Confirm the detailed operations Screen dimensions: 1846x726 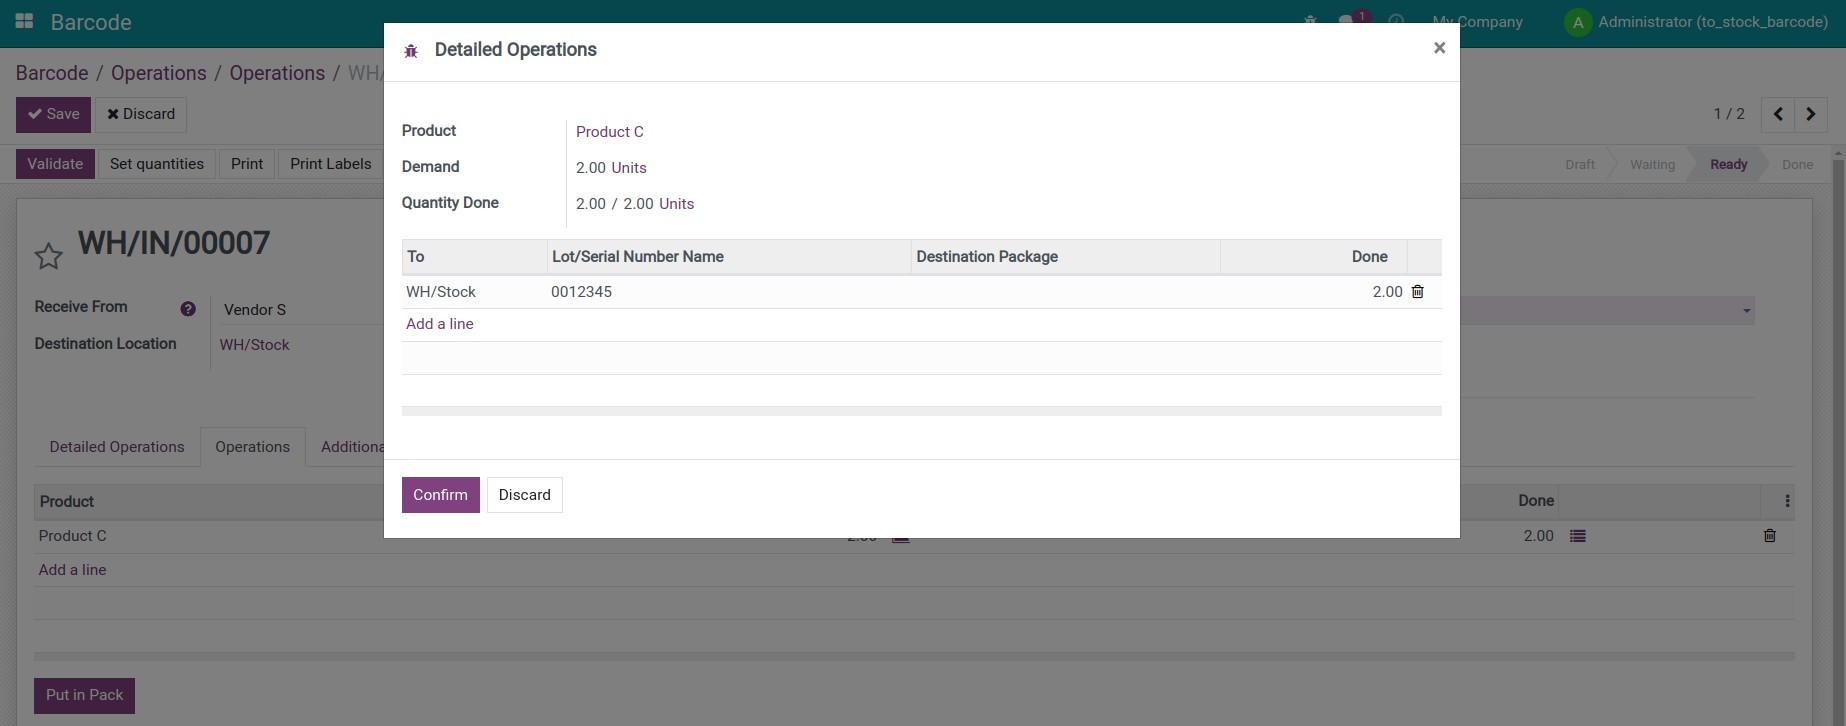click(x=440, y=495)
